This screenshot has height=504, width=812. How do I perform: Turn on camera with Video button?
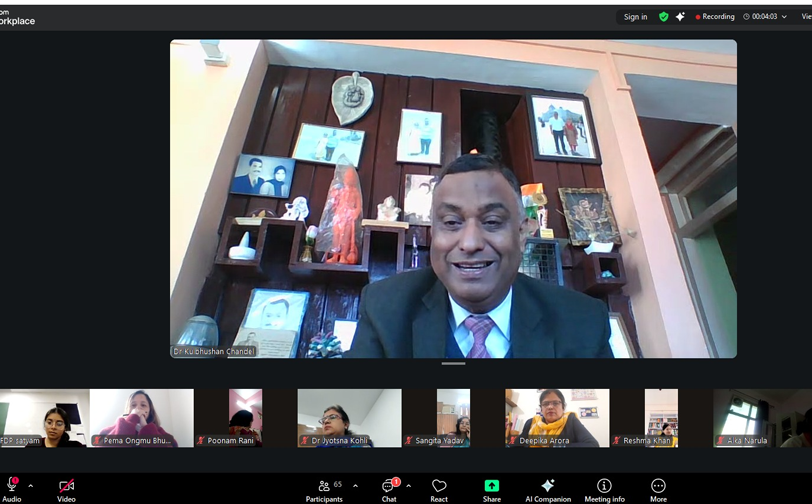click(66, 487)
